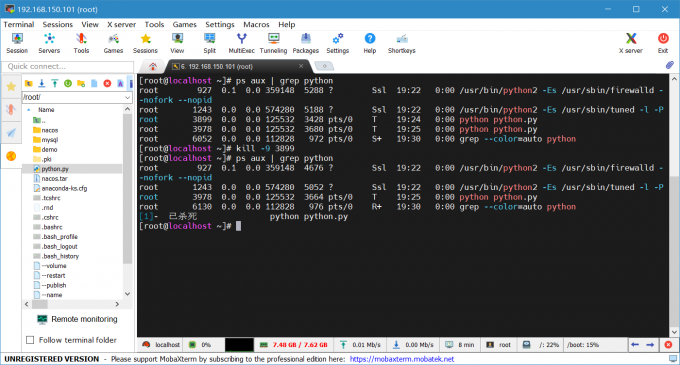
Task: Click the Quick connect input field
Action: (x=68, y=66)
